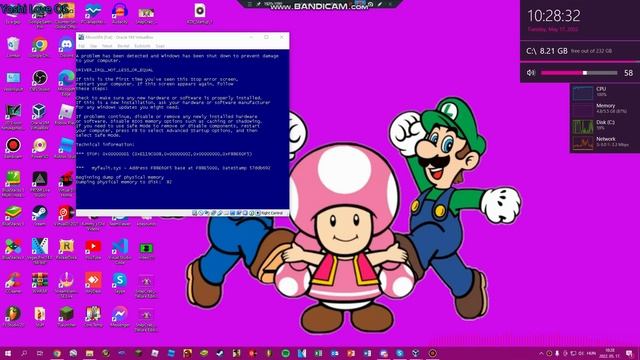Click the 10:28:32 clock widget
This screenshot has width=640, height=360.
(553, 16)
